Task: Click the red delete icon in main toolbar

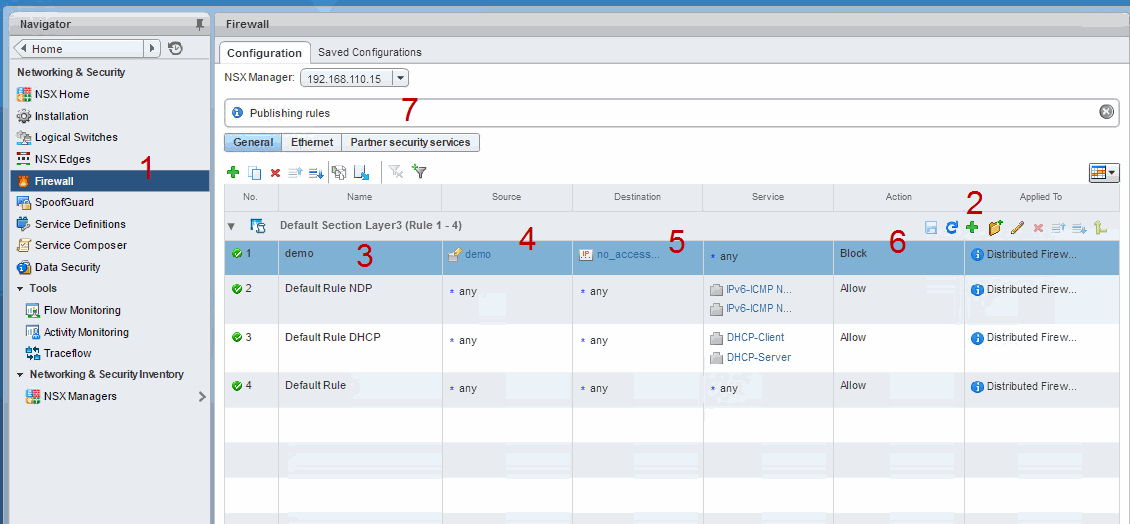Action: 275,172
